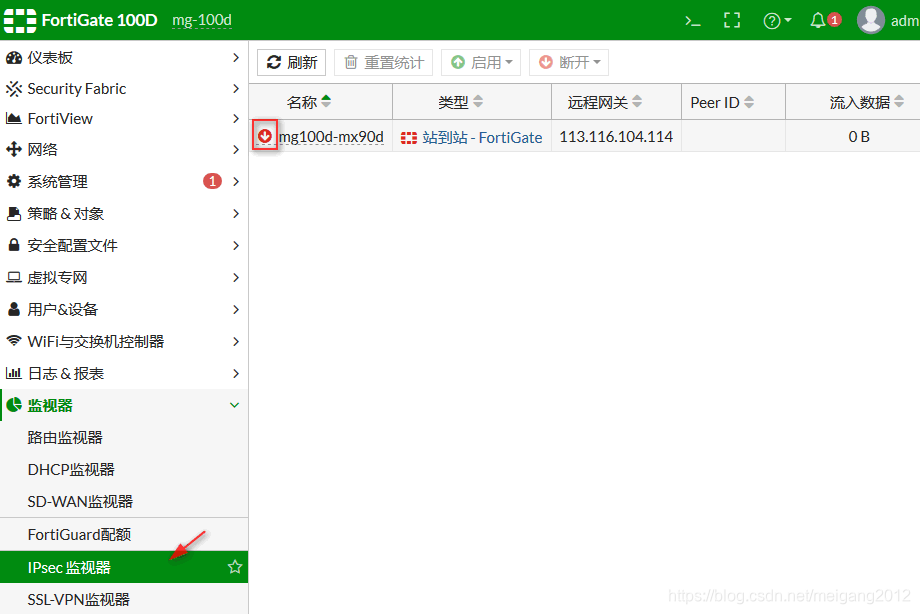
Task: Open 策略 & 对象 menu
Action: pyautogui.click(x=124, y=214)
